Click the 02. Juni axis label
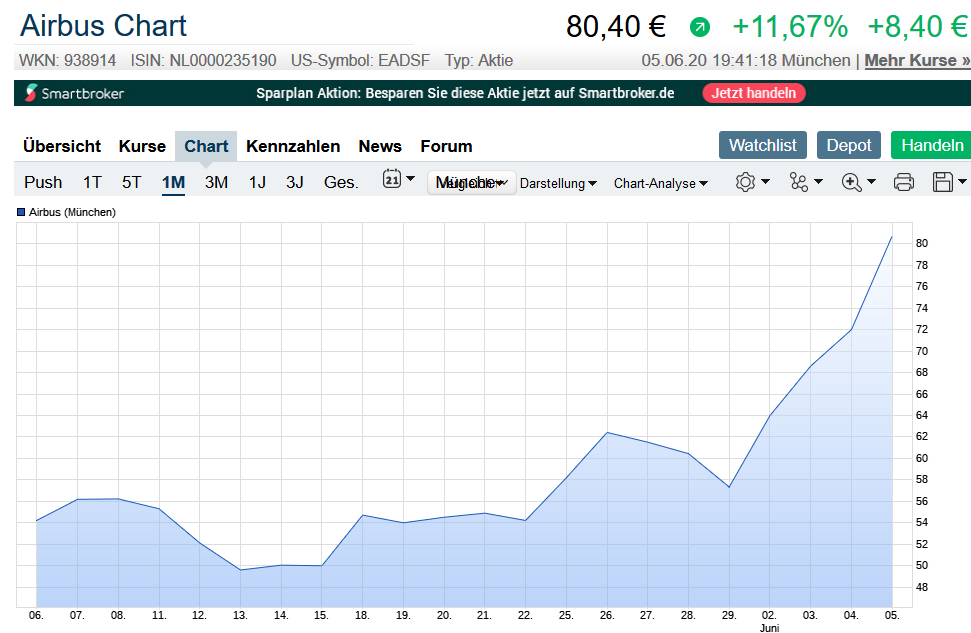Image resolution: width=971 pixels, height=633 pixels. point(769,621)
